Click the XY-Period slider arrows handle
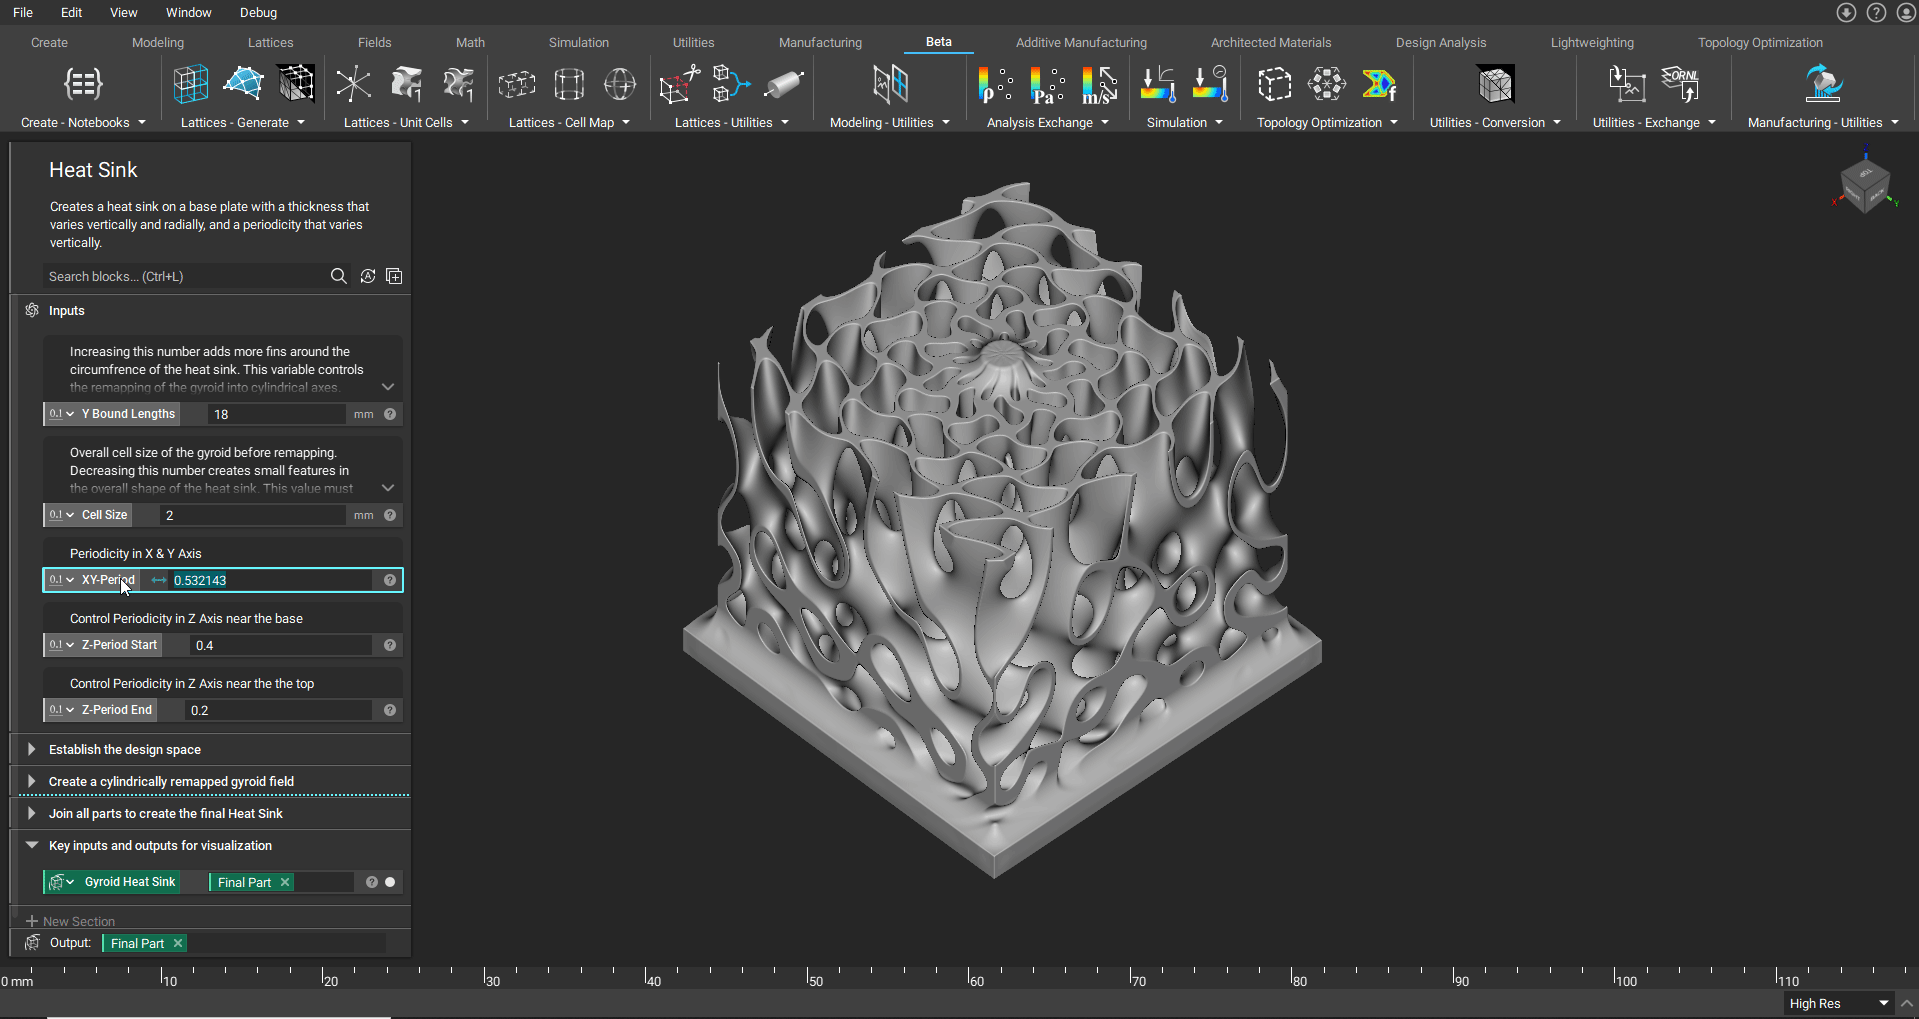 coord(159,581)
